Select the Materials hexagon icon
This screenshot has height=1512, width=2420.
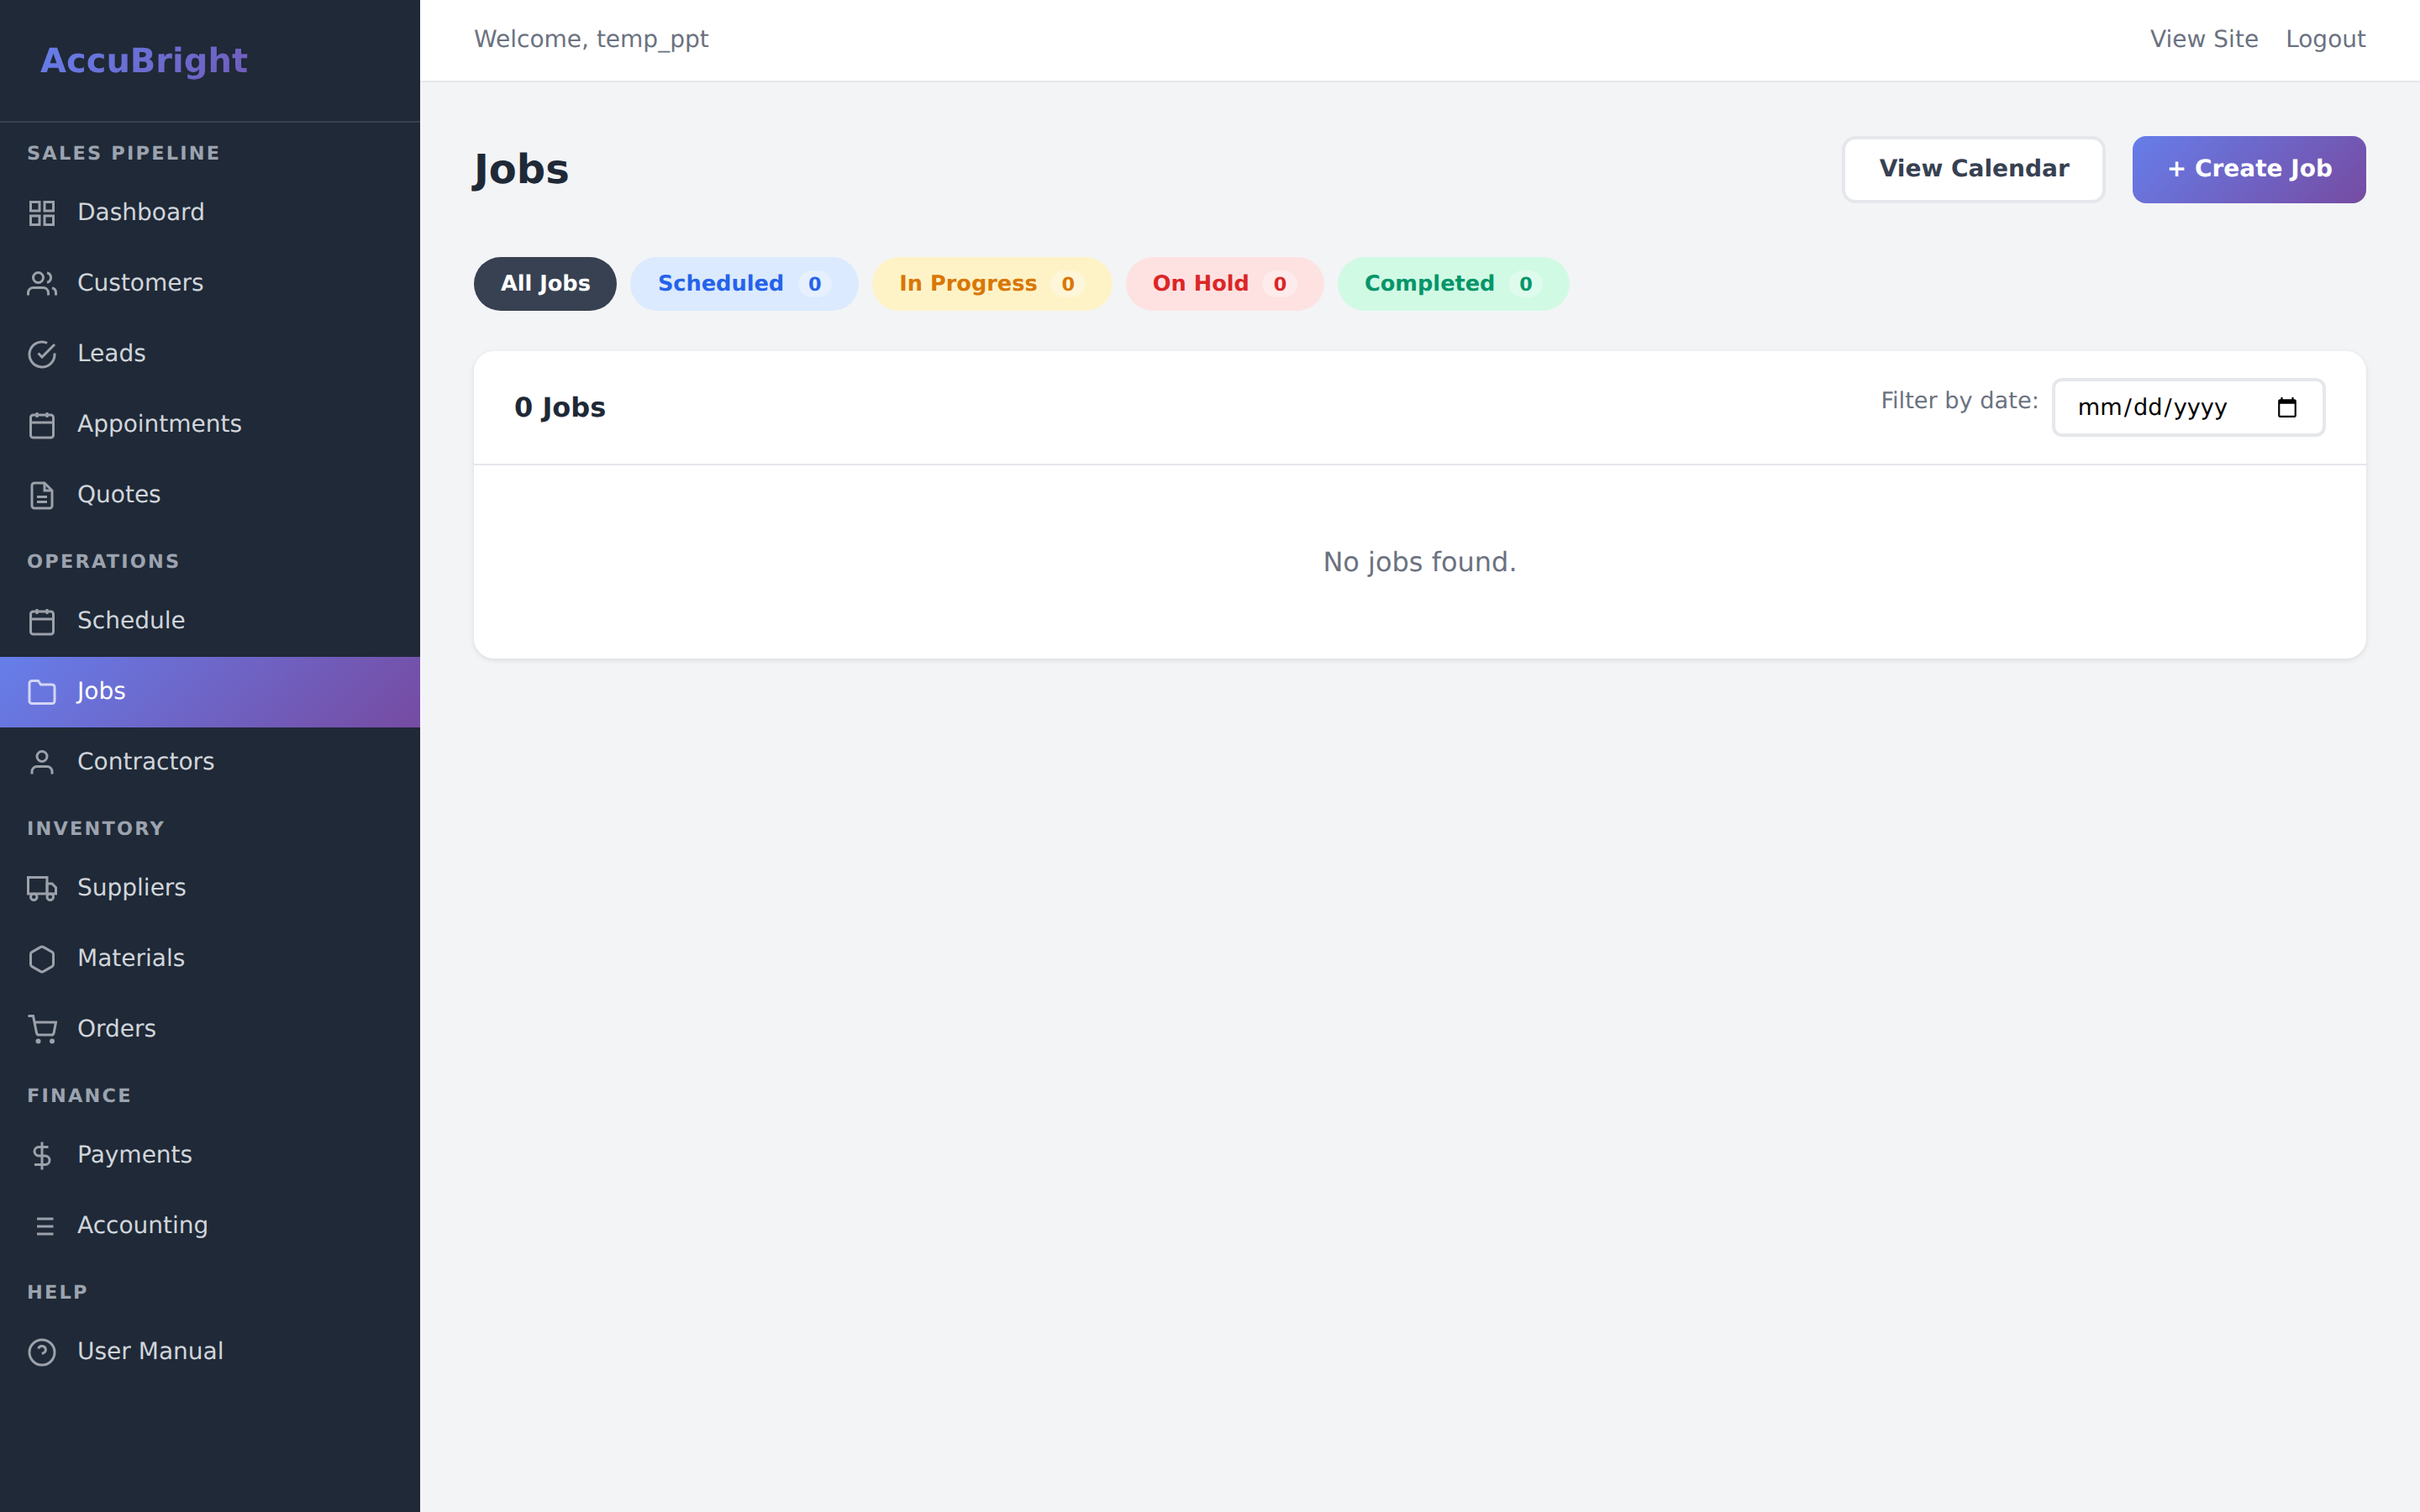42,958
